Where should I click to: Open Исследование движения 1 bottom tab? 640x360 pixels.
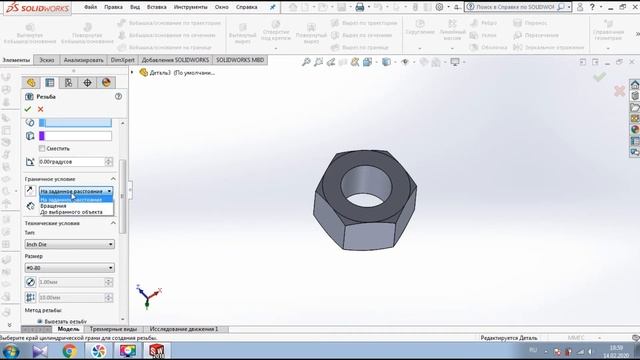coord(184,329)
